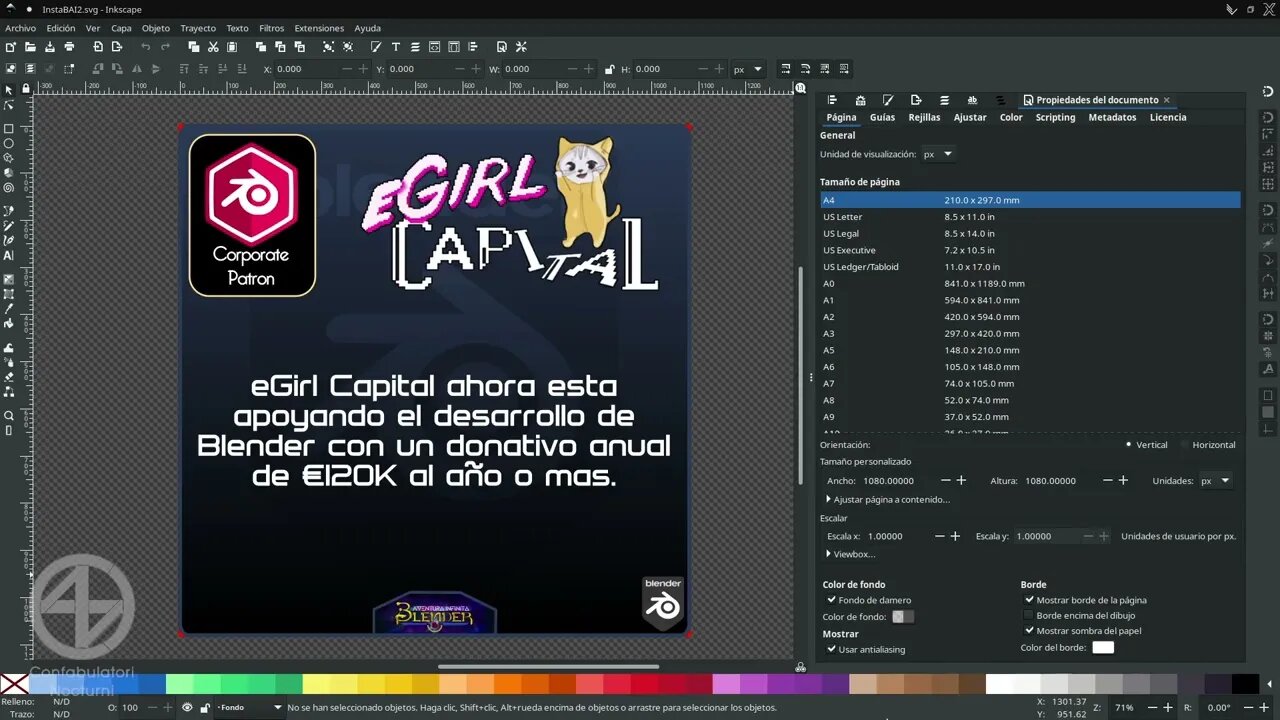This screenshot has width=1280, height=720.
Task: Select Horizontal orientation radio button
Action: 1184,445
